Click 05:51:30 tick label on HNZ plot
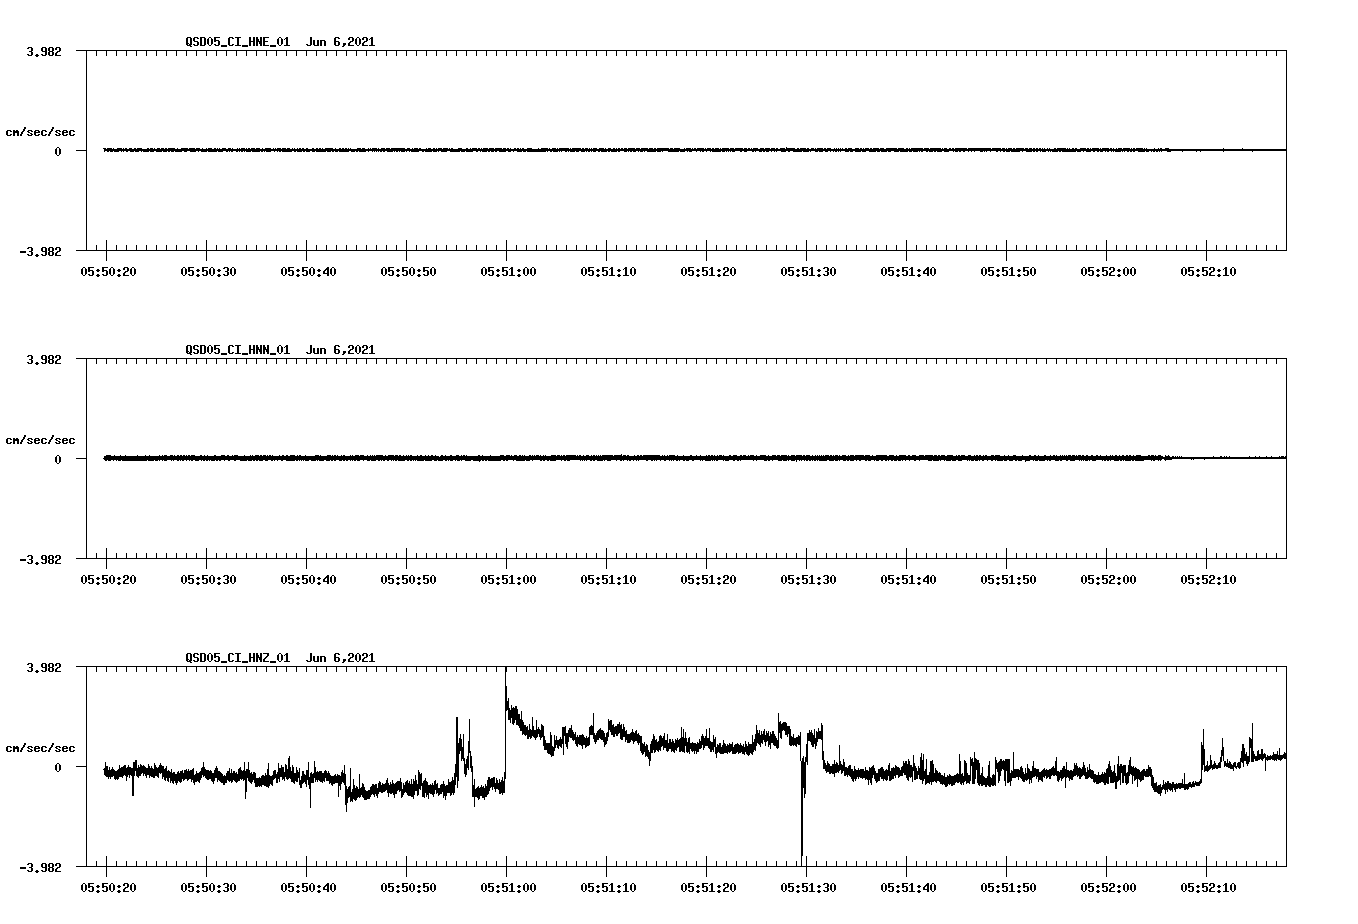 pyautogui.click(x=808, y=888)
